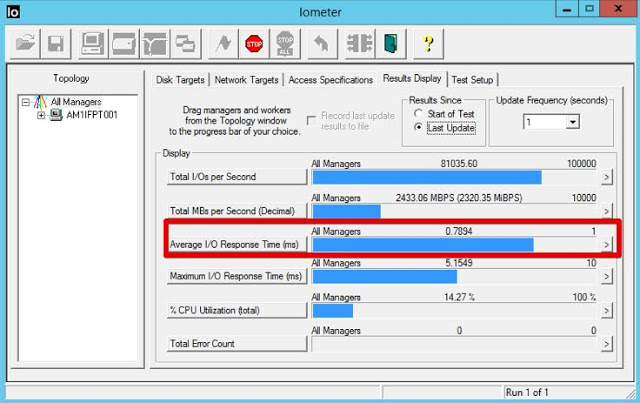This screenshot has width=640, height=403.
Task: Stop the current test red stop sign
Action: (x=254, y=43)
